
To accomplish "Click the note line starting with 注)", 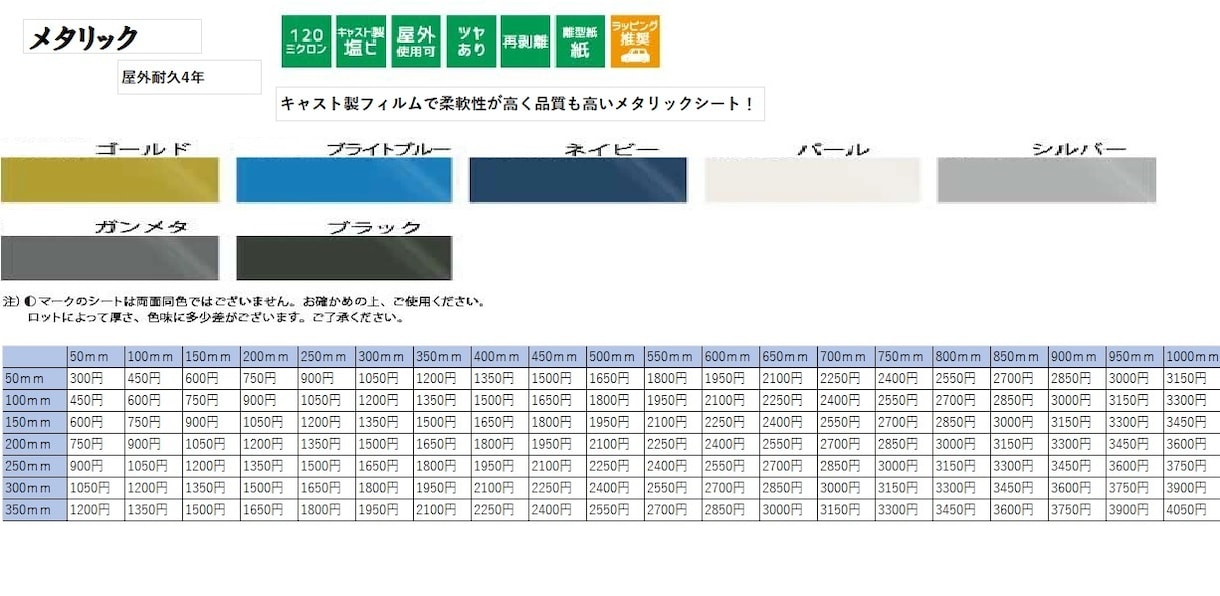I will pyautogui.click(x=245, y=301).
